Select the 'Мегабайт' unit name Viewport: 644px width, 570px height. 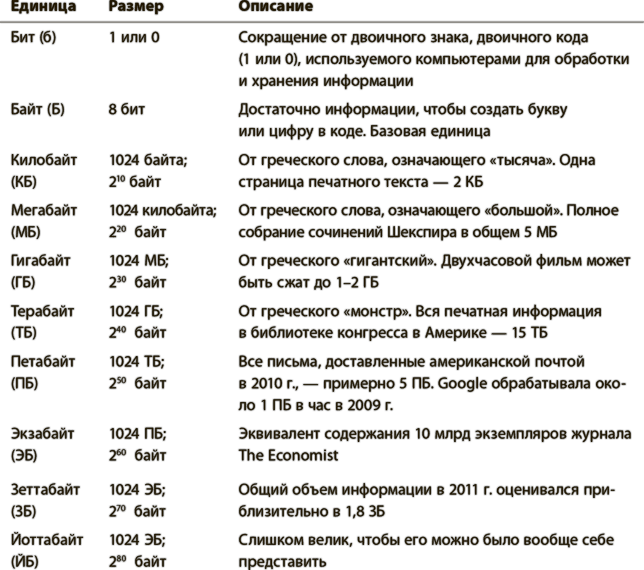[44, 210]
